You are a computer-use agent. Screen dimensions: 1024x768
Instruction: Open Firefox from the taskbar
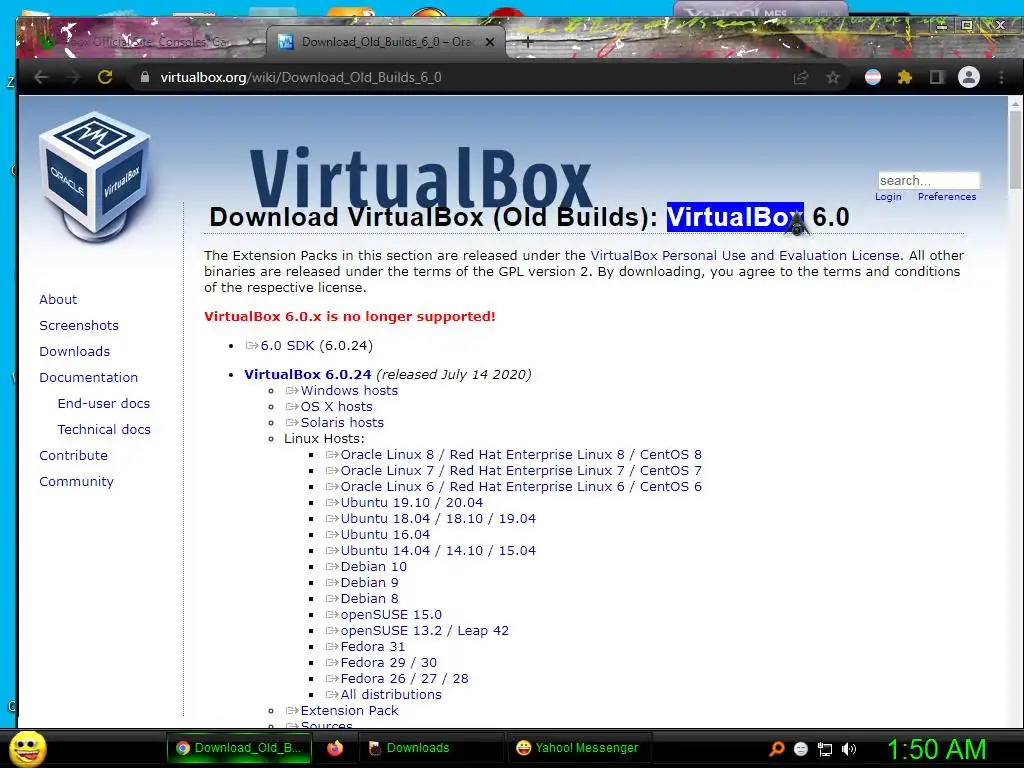pos(335,748)
